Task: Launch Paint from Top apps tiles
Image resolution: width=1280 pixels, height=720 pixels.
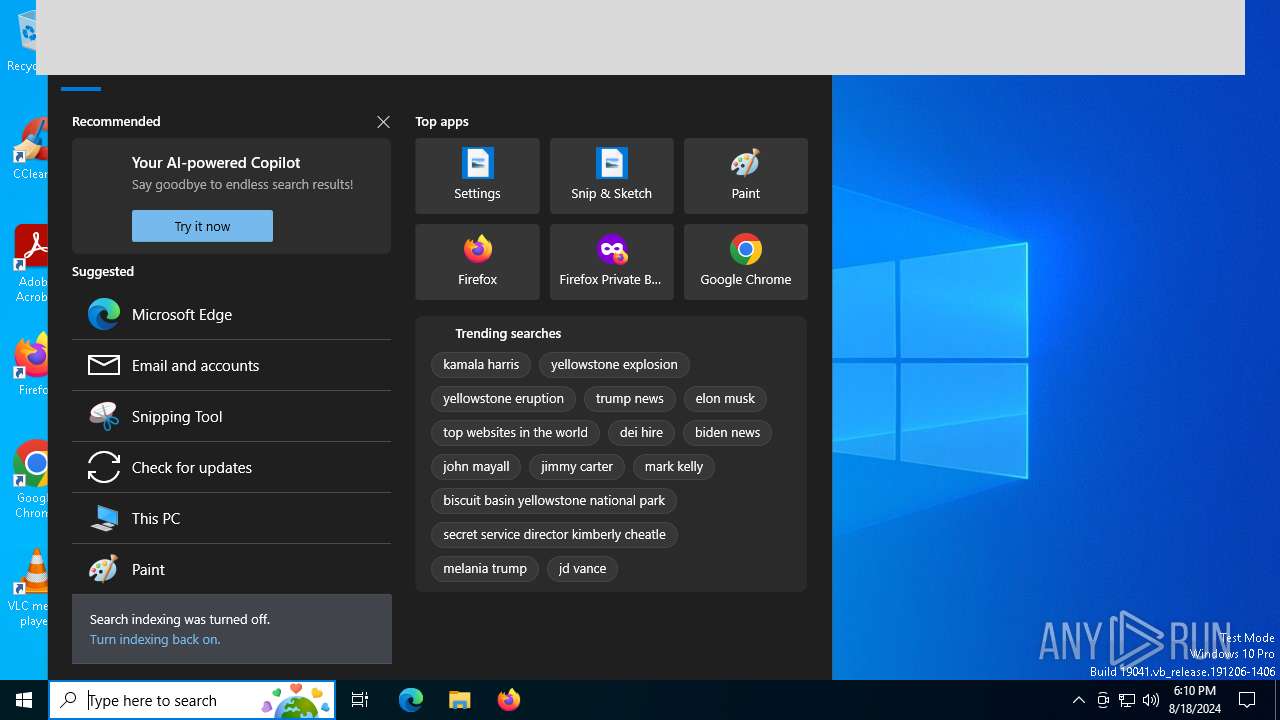Action: click(745, 176)
